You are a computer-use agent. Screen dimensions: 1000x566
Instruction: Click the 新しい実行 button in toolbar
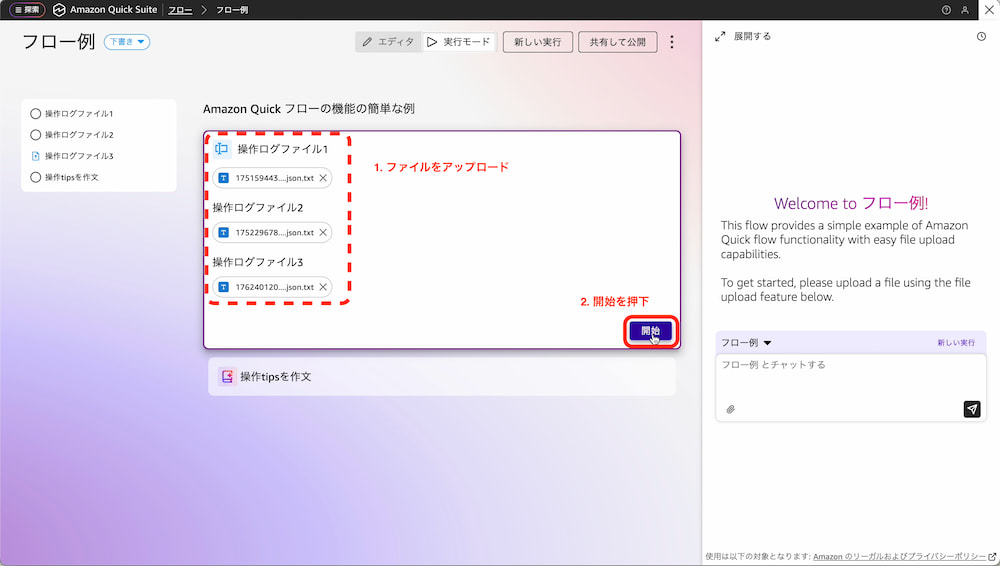click(538, 42)
